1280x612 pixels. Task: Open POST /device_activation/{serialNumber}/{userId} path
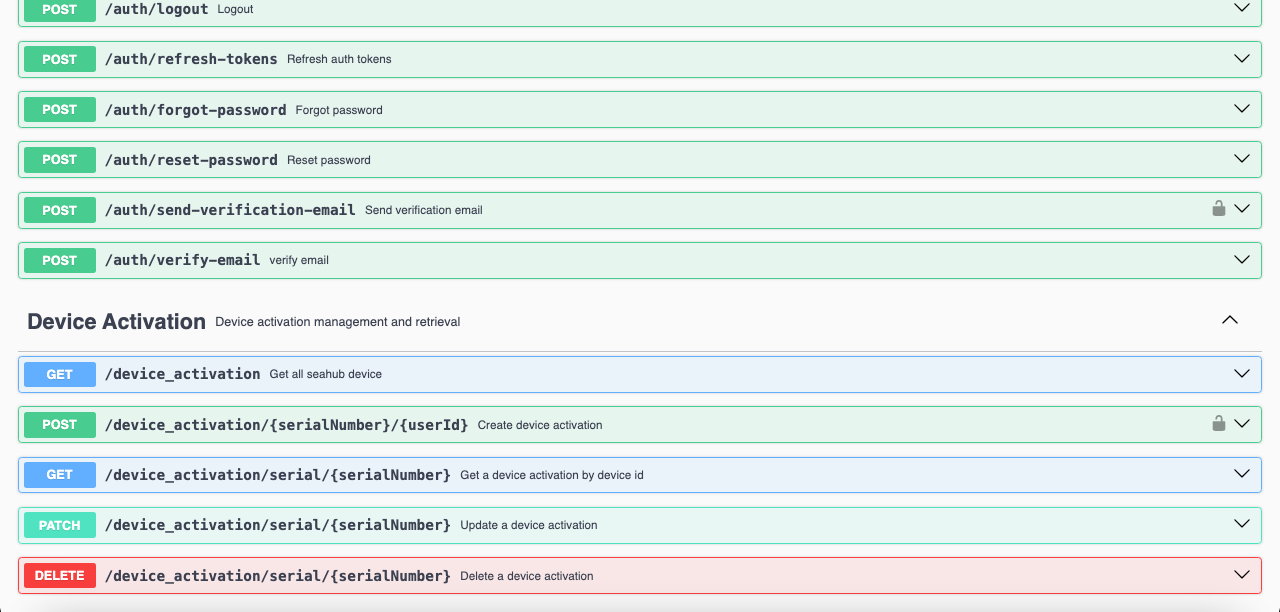point(286,425)
